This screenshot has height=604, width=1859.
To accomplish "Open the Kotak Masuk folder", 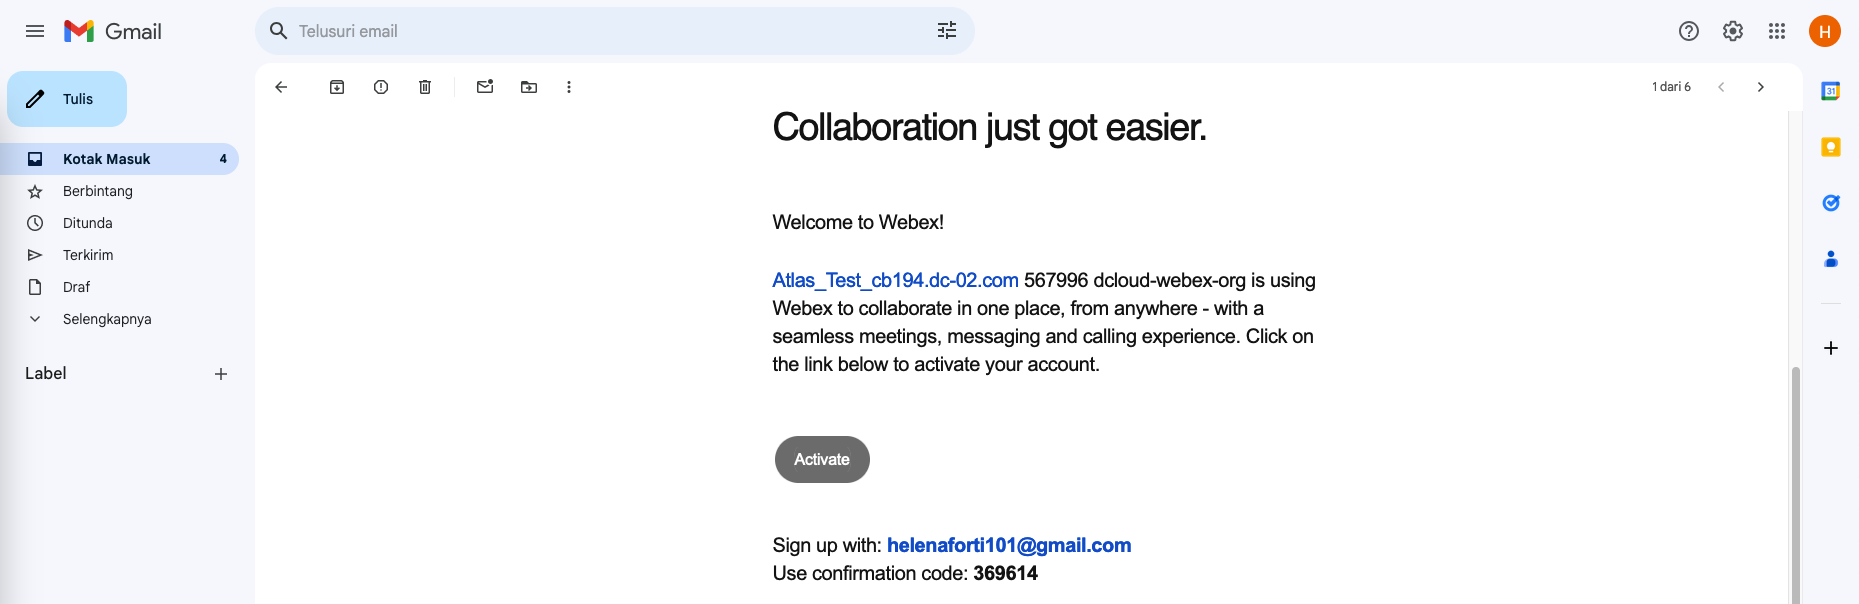I will pyautogui.click(x=106, y=159).
